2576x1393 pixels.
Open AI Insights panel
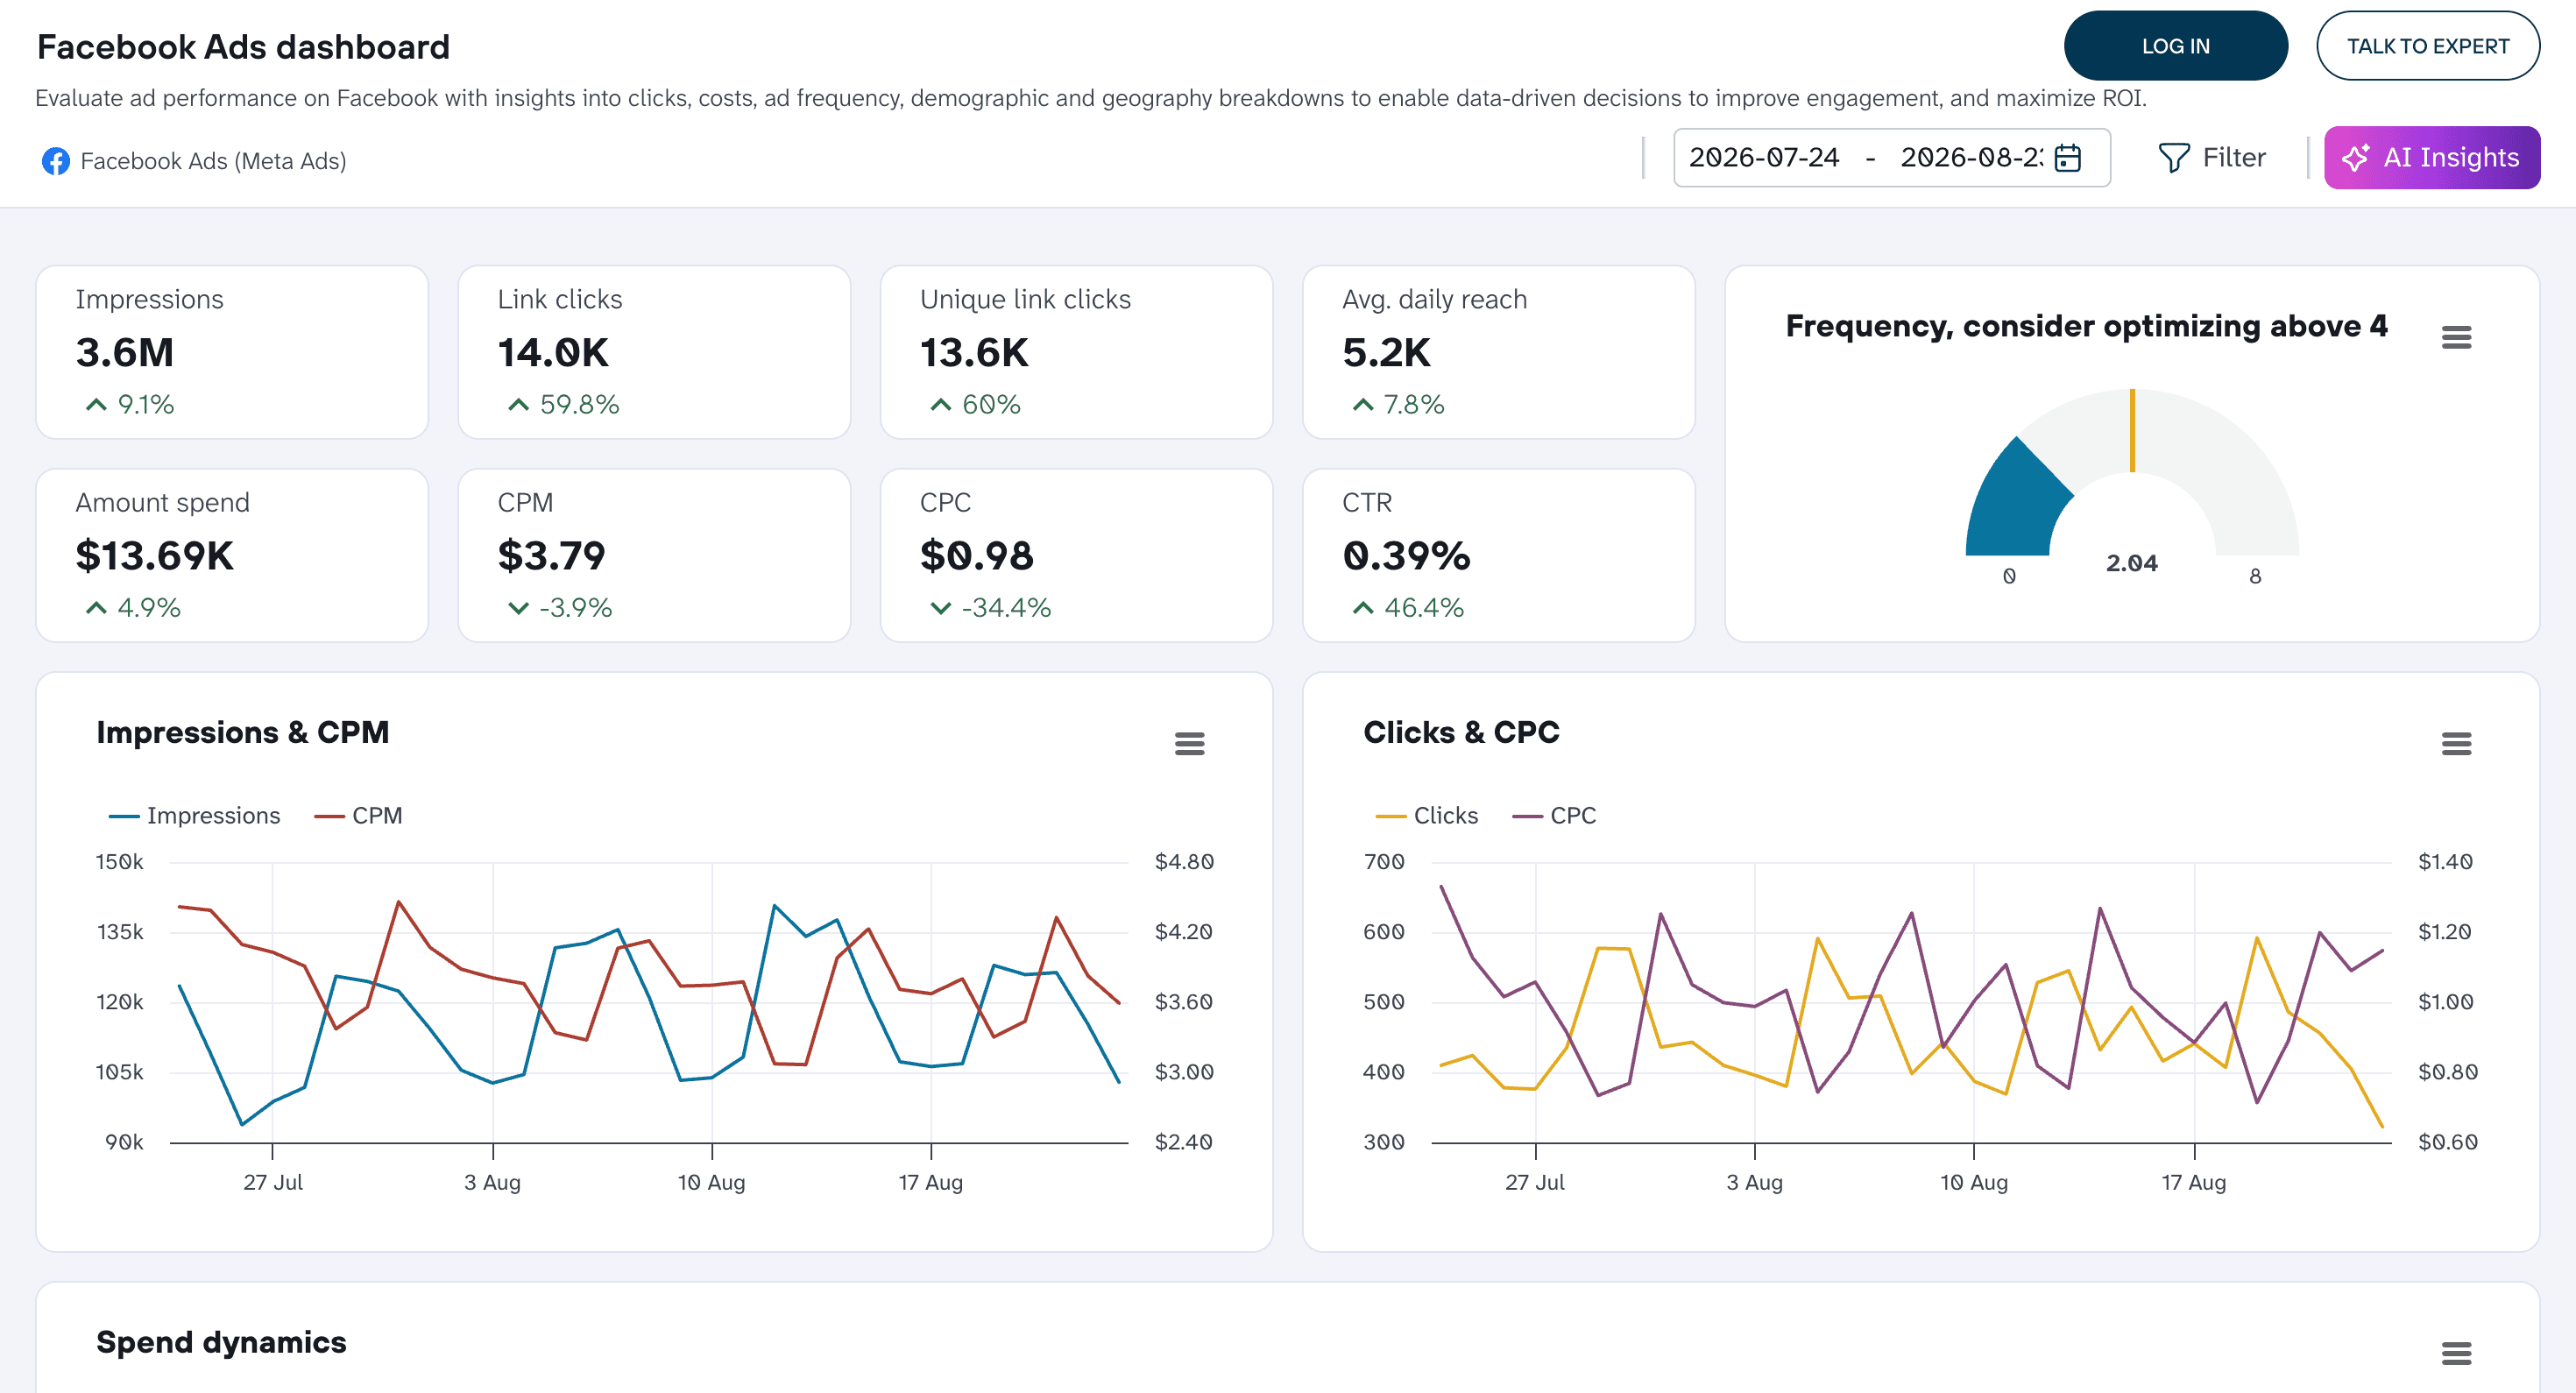2431,158
